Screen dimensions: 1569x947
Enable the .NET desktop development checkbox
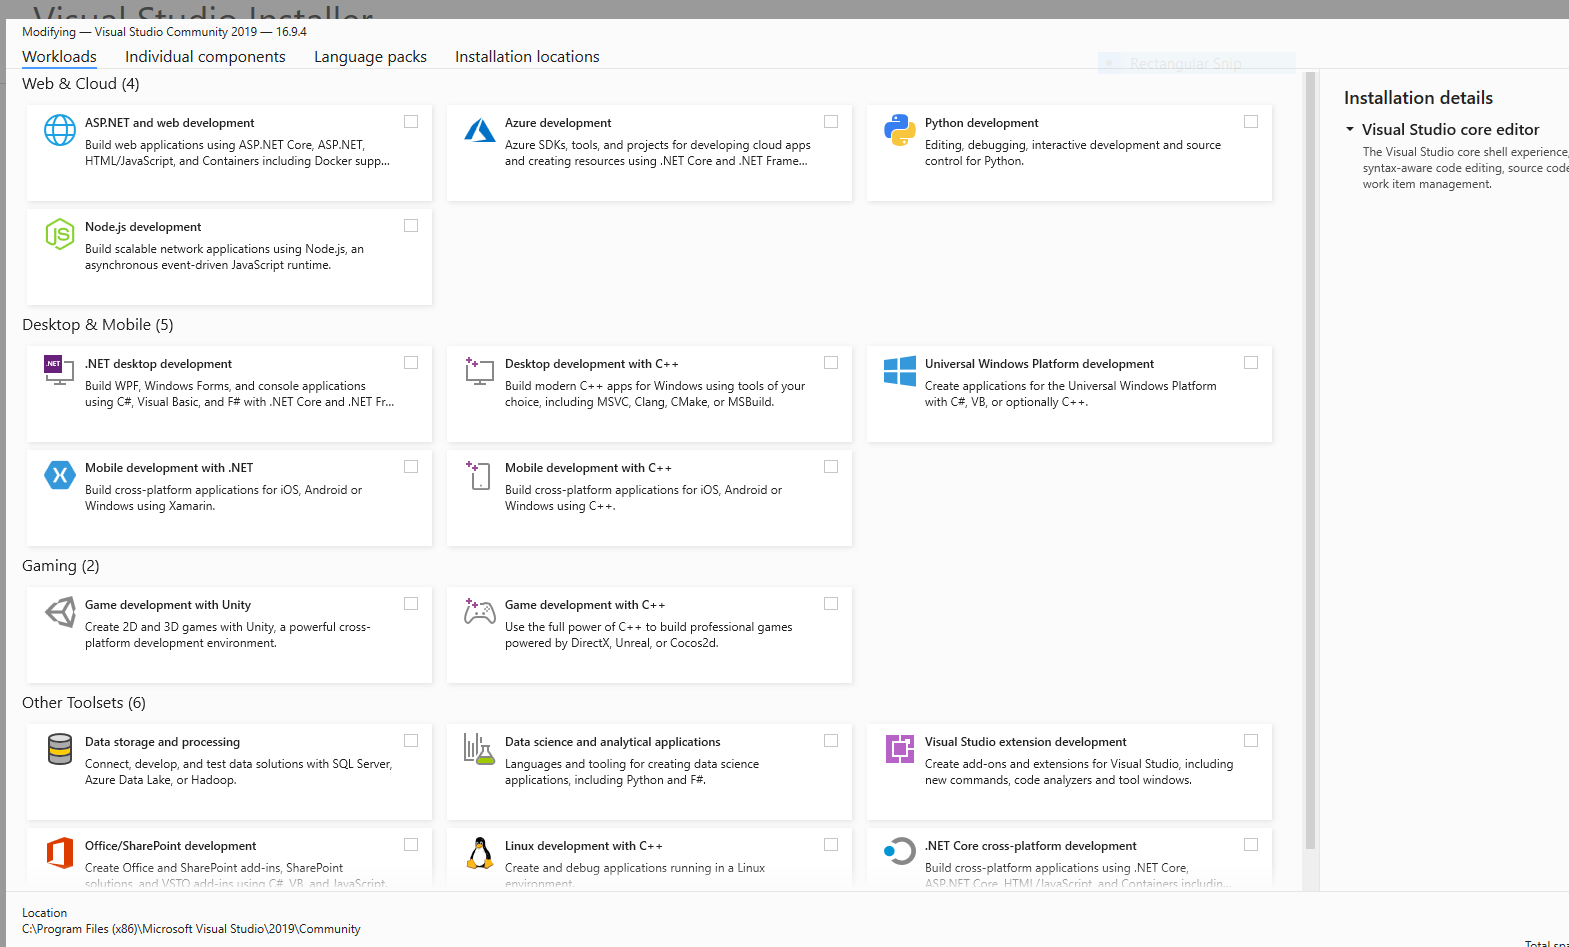click(x=411, y=363)
